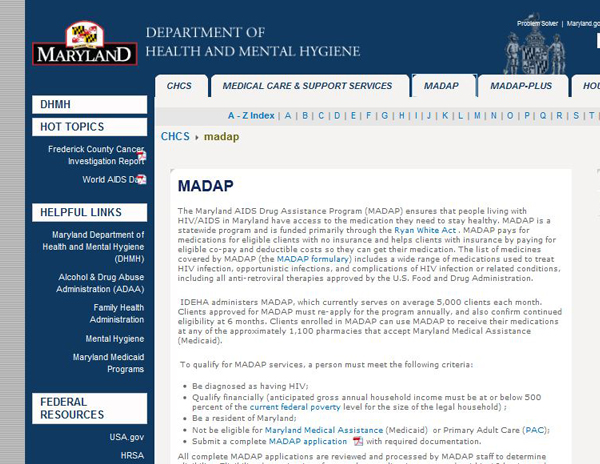Jump to index letter P
Viewport: 600px width, 464px height.
(527, 116)
